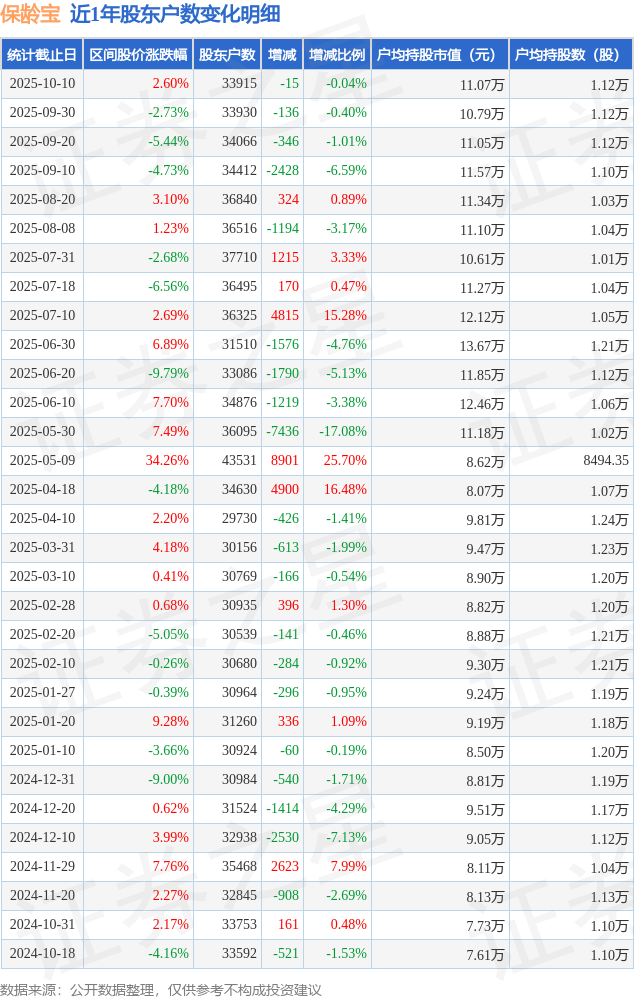The height and width of the screenshot is (999, 634).
Task: Click the 户均持股市值（元） column header
Action: 439,55
